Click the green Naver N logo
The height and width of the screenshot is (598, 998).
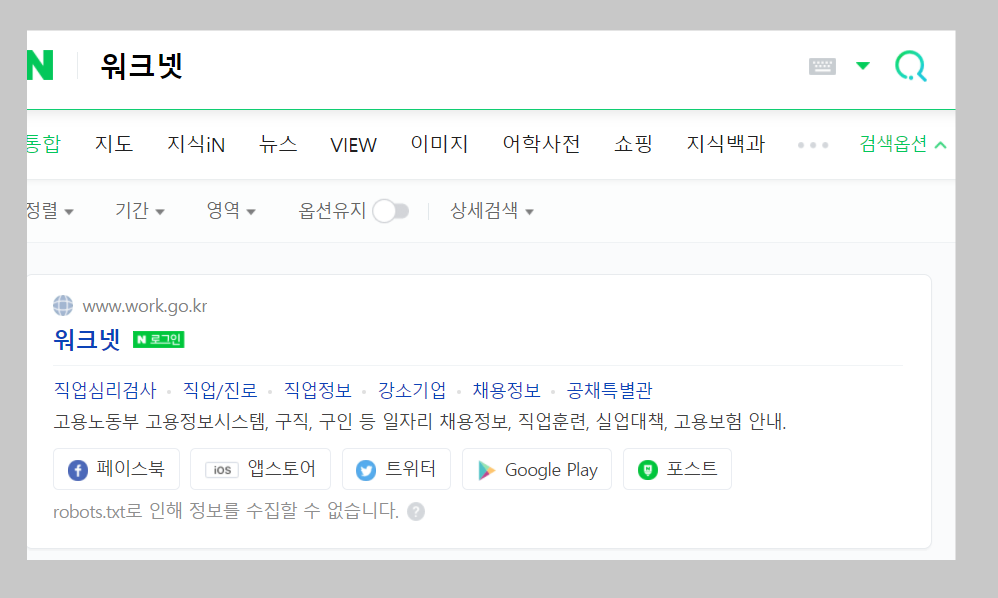40,66
